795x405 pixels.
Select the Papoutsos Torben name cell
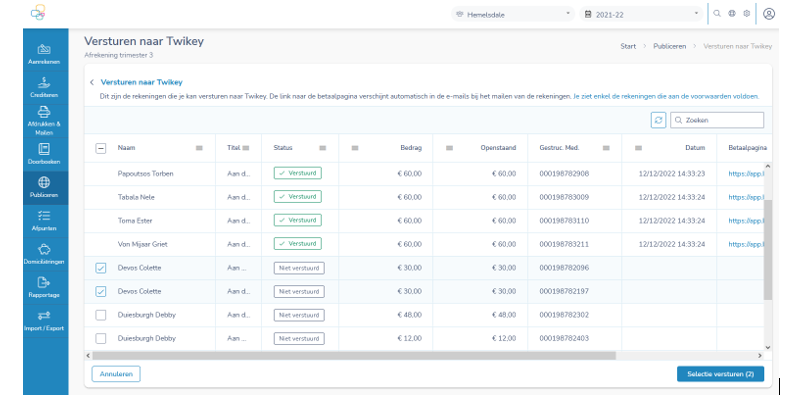pyautogui.click(x=146, y=174)
